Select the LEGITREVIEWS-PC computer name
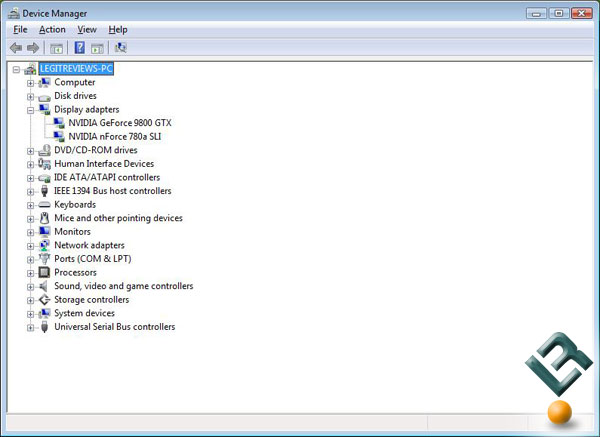 click(x=76, y=68)
